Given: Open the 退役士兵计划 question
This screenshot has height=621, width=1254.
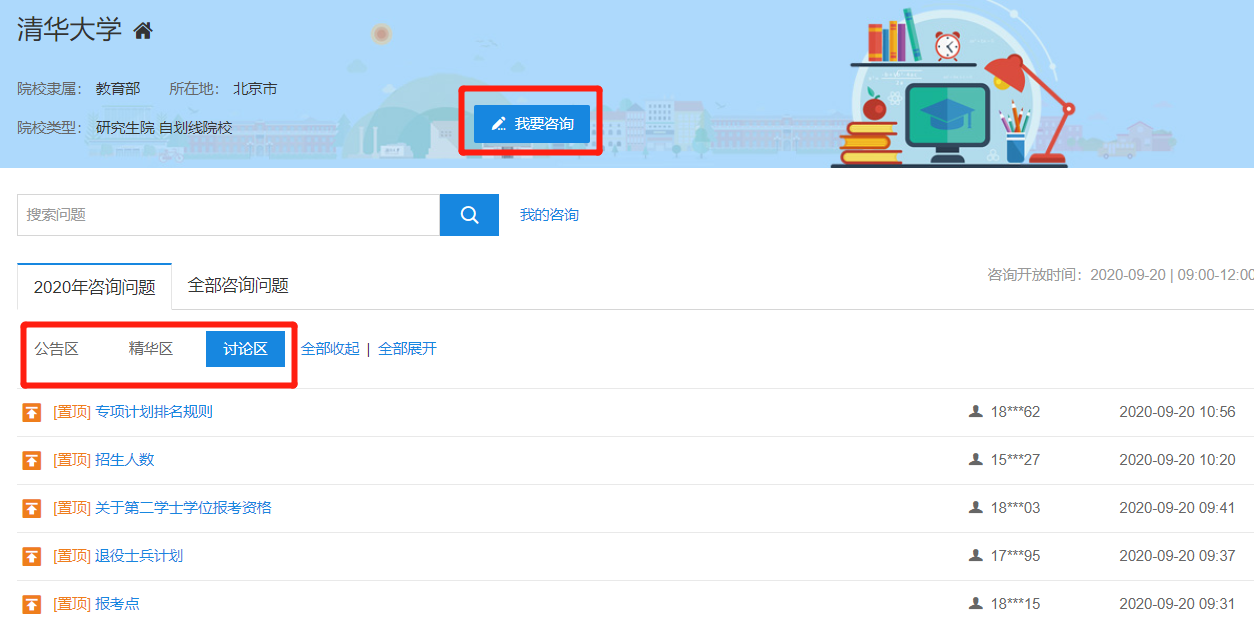Looking at the screenshot, I should (139, 556).
